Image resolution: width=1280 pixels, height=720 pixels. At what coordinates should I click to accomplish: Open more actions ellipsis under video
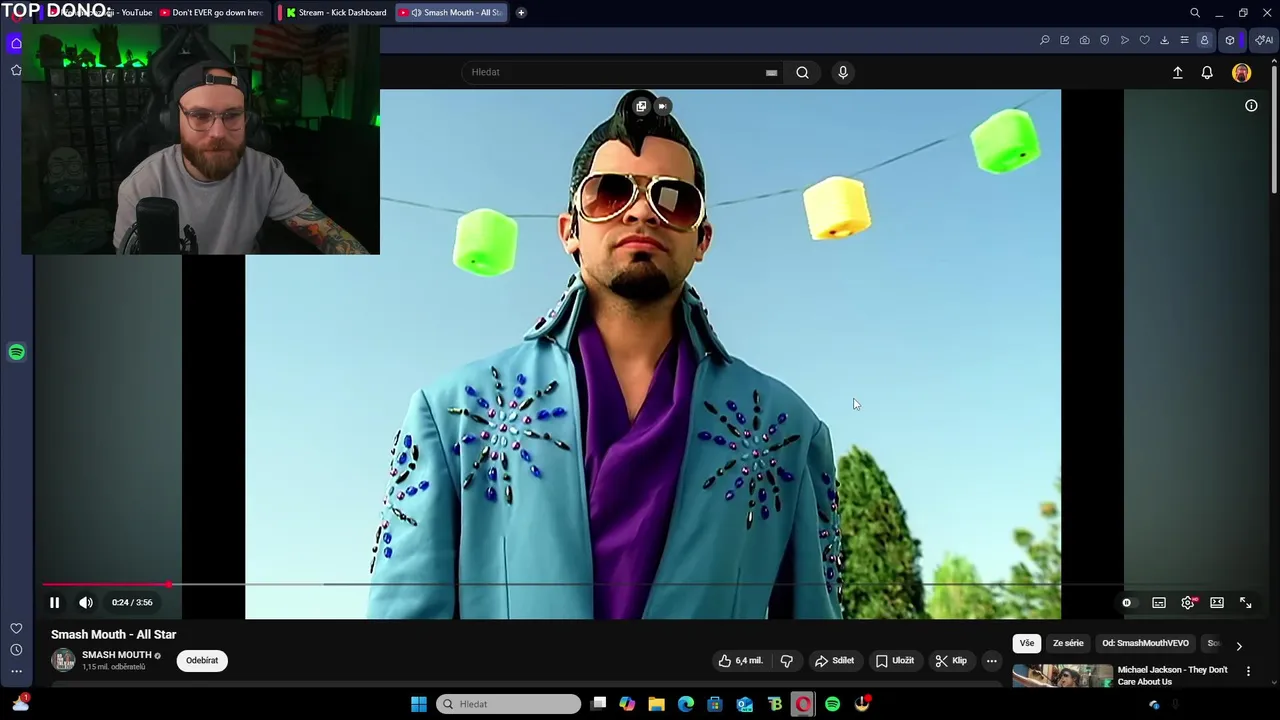pos(992,661)
